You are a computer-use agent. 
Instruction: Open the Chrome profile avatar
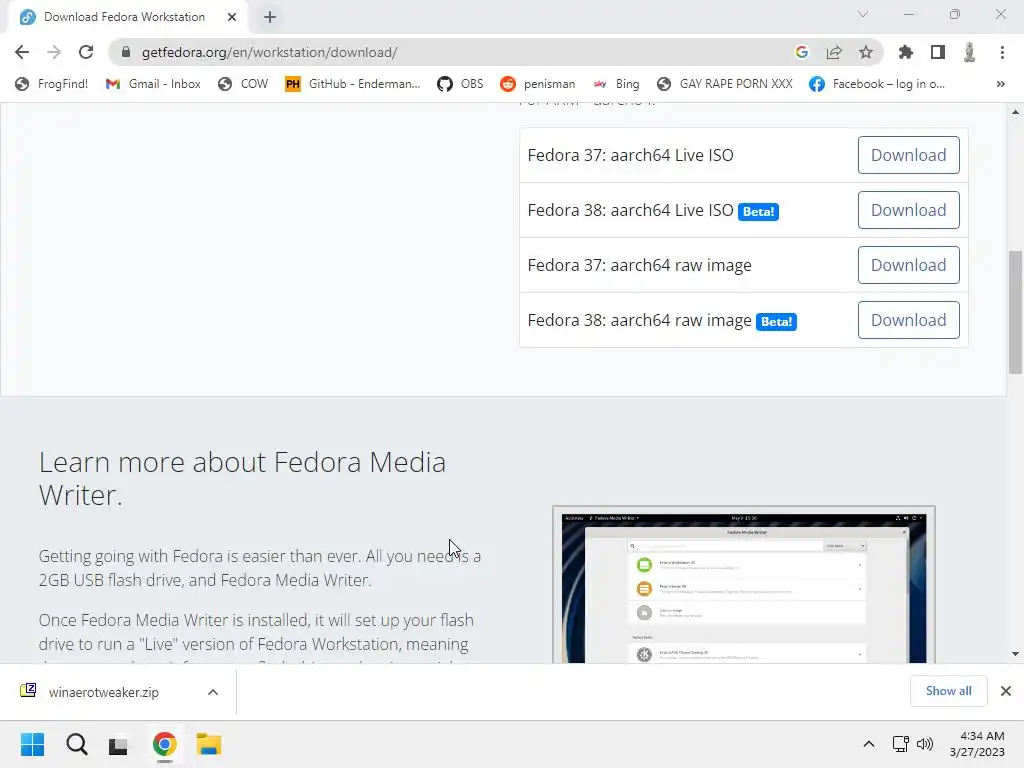(x=970, y=52)
